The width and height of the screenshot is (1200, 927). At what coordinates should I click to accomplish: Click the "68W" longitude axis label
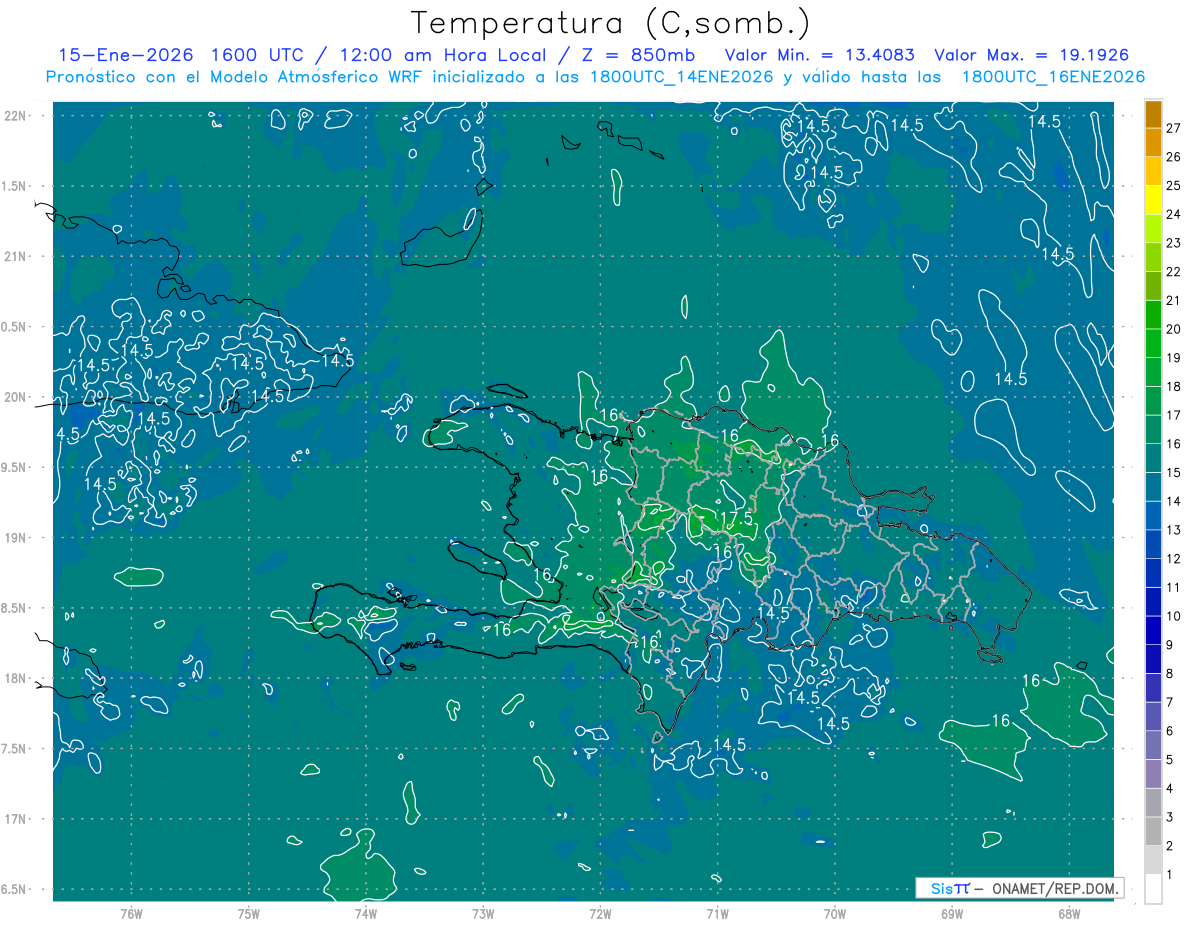coord(1069,915)
